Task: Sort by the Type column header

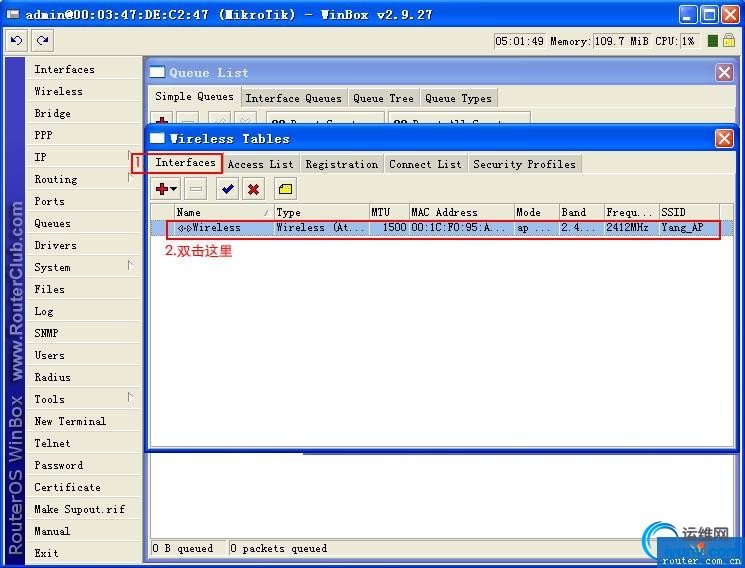Action: [x=322, y=212]
